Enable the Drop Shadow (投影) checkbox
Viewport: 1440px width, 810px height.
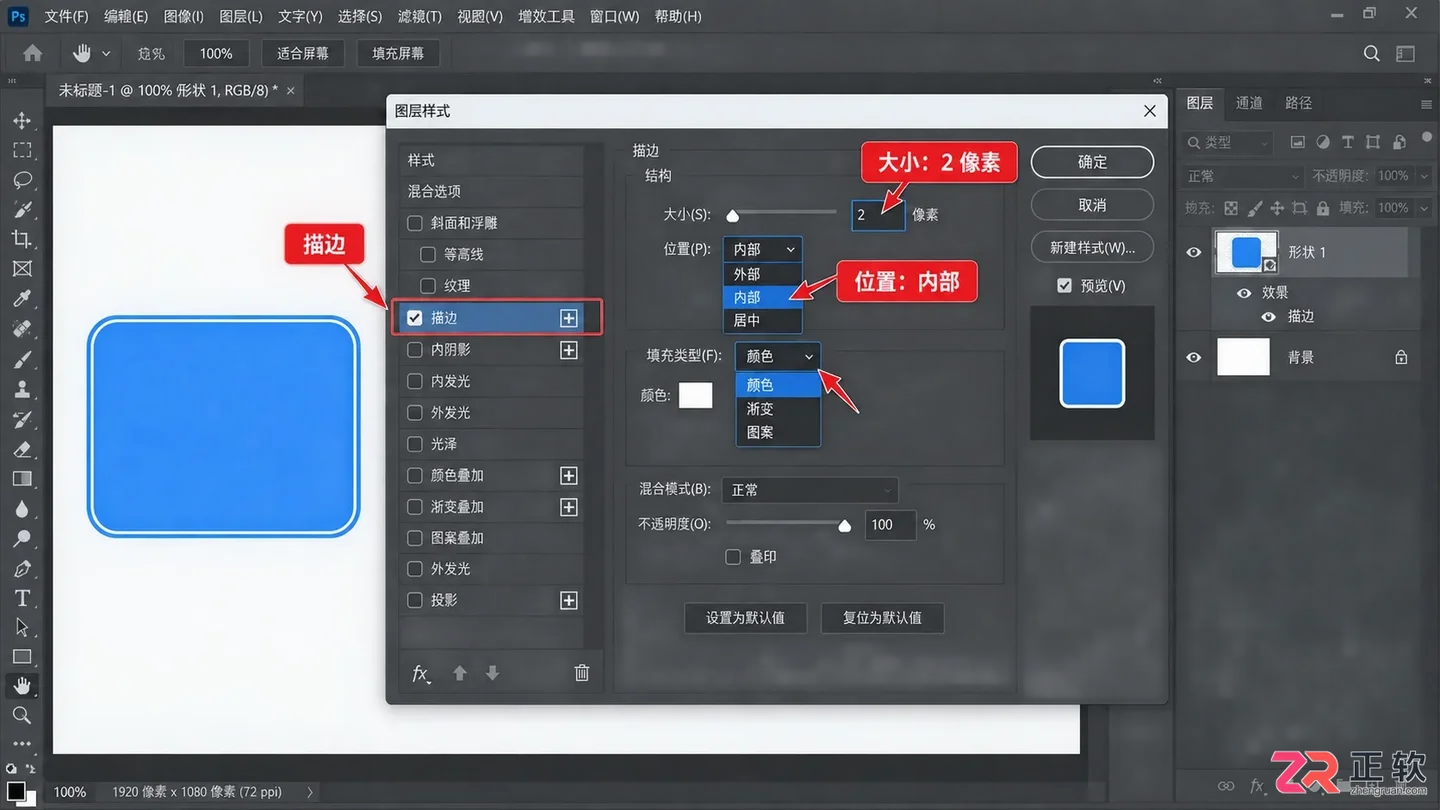(x=415, y=600)
